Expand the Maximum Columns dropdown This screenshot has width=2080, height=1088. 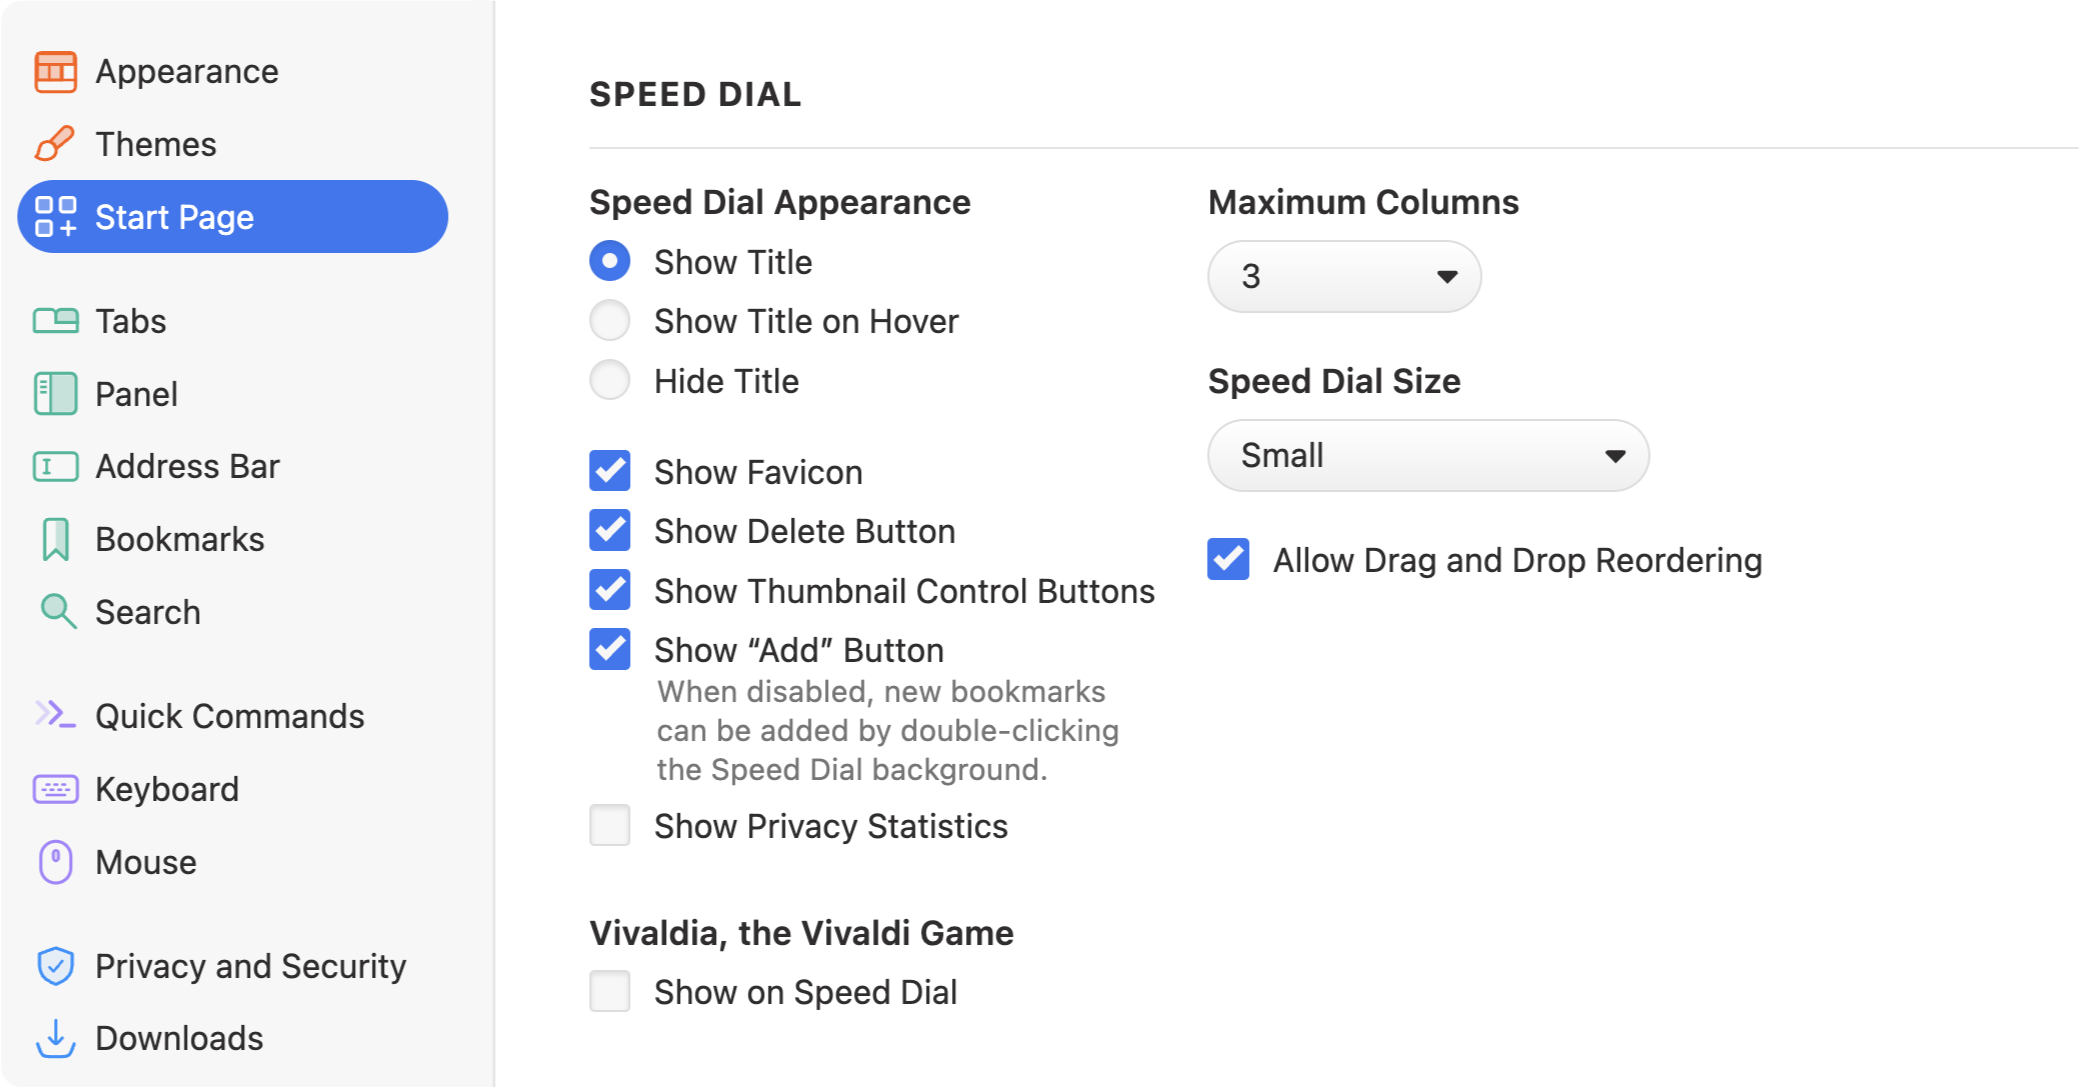click(x=1344, y=276)
